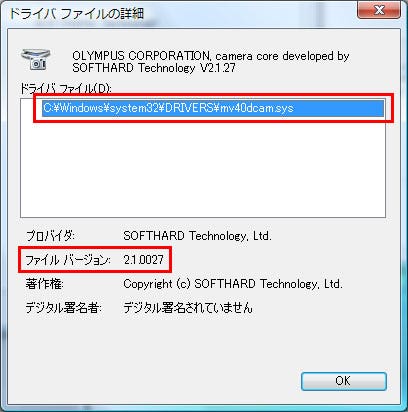The width and height of the screenshot is (408, 412).
Task: Click the OLYMPUS CORPORATION device description text
Action: tap(211, 62)
